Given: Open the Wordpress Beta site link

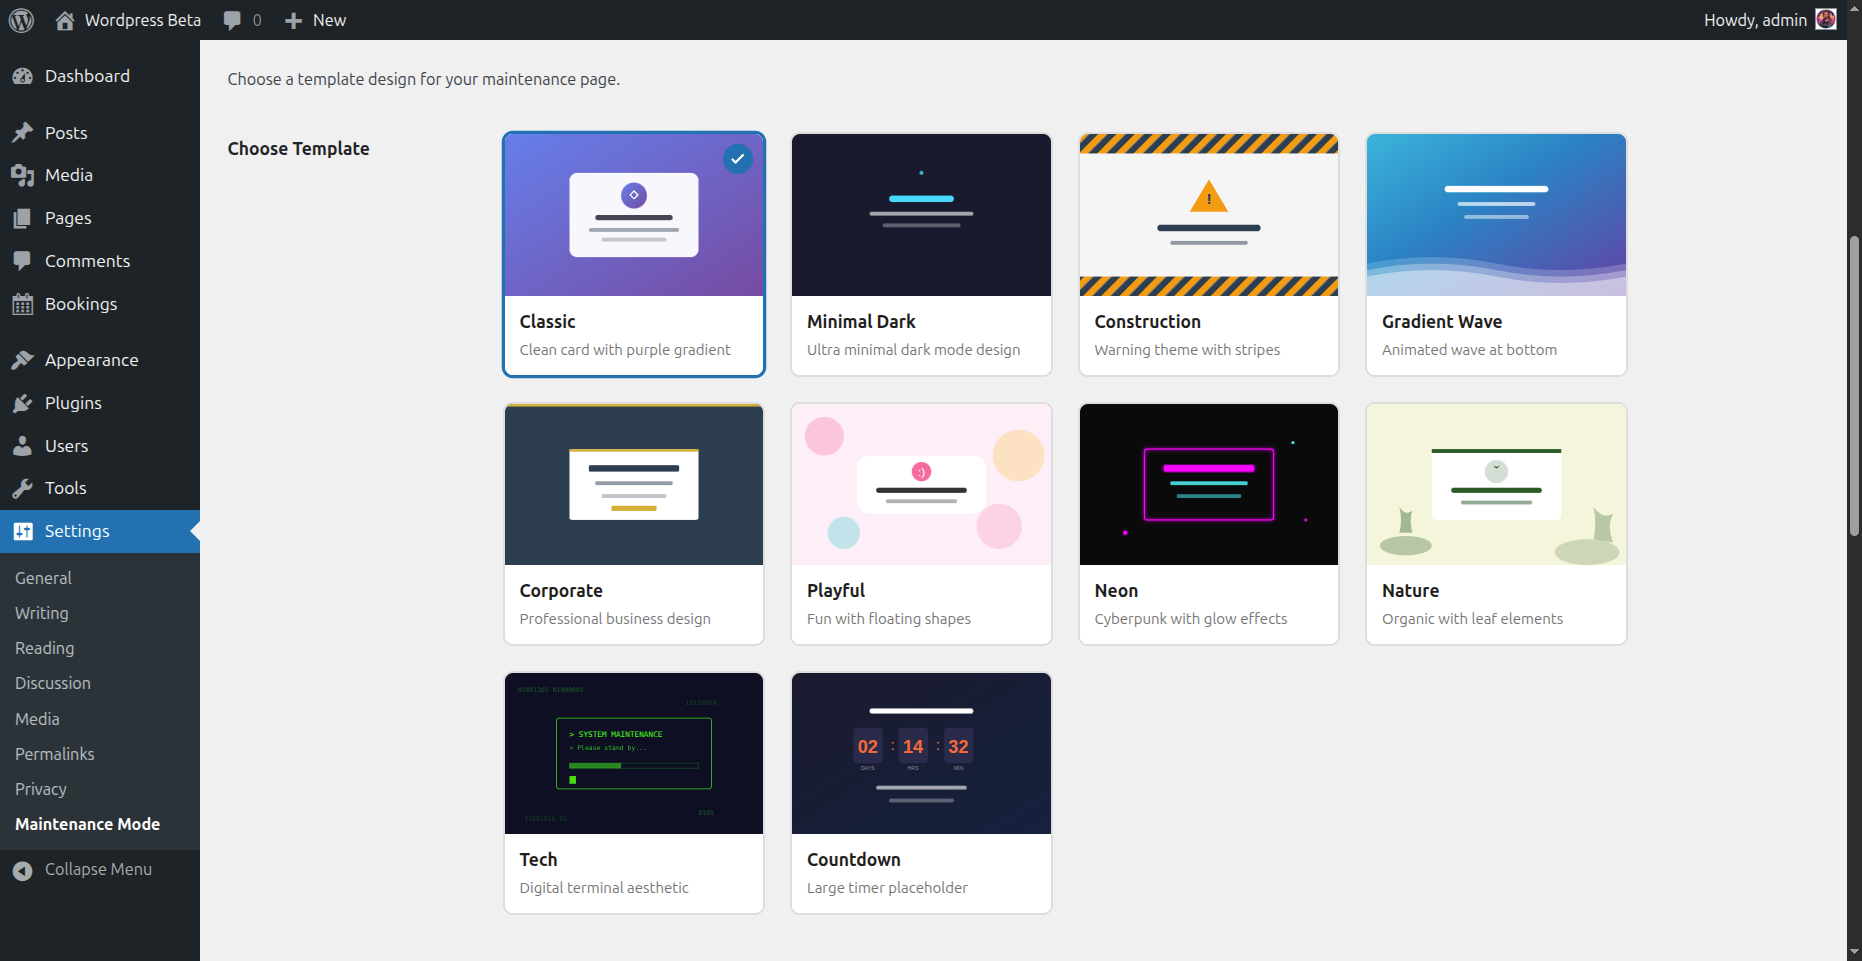Looking at the screenshot, I should (142, 20).
